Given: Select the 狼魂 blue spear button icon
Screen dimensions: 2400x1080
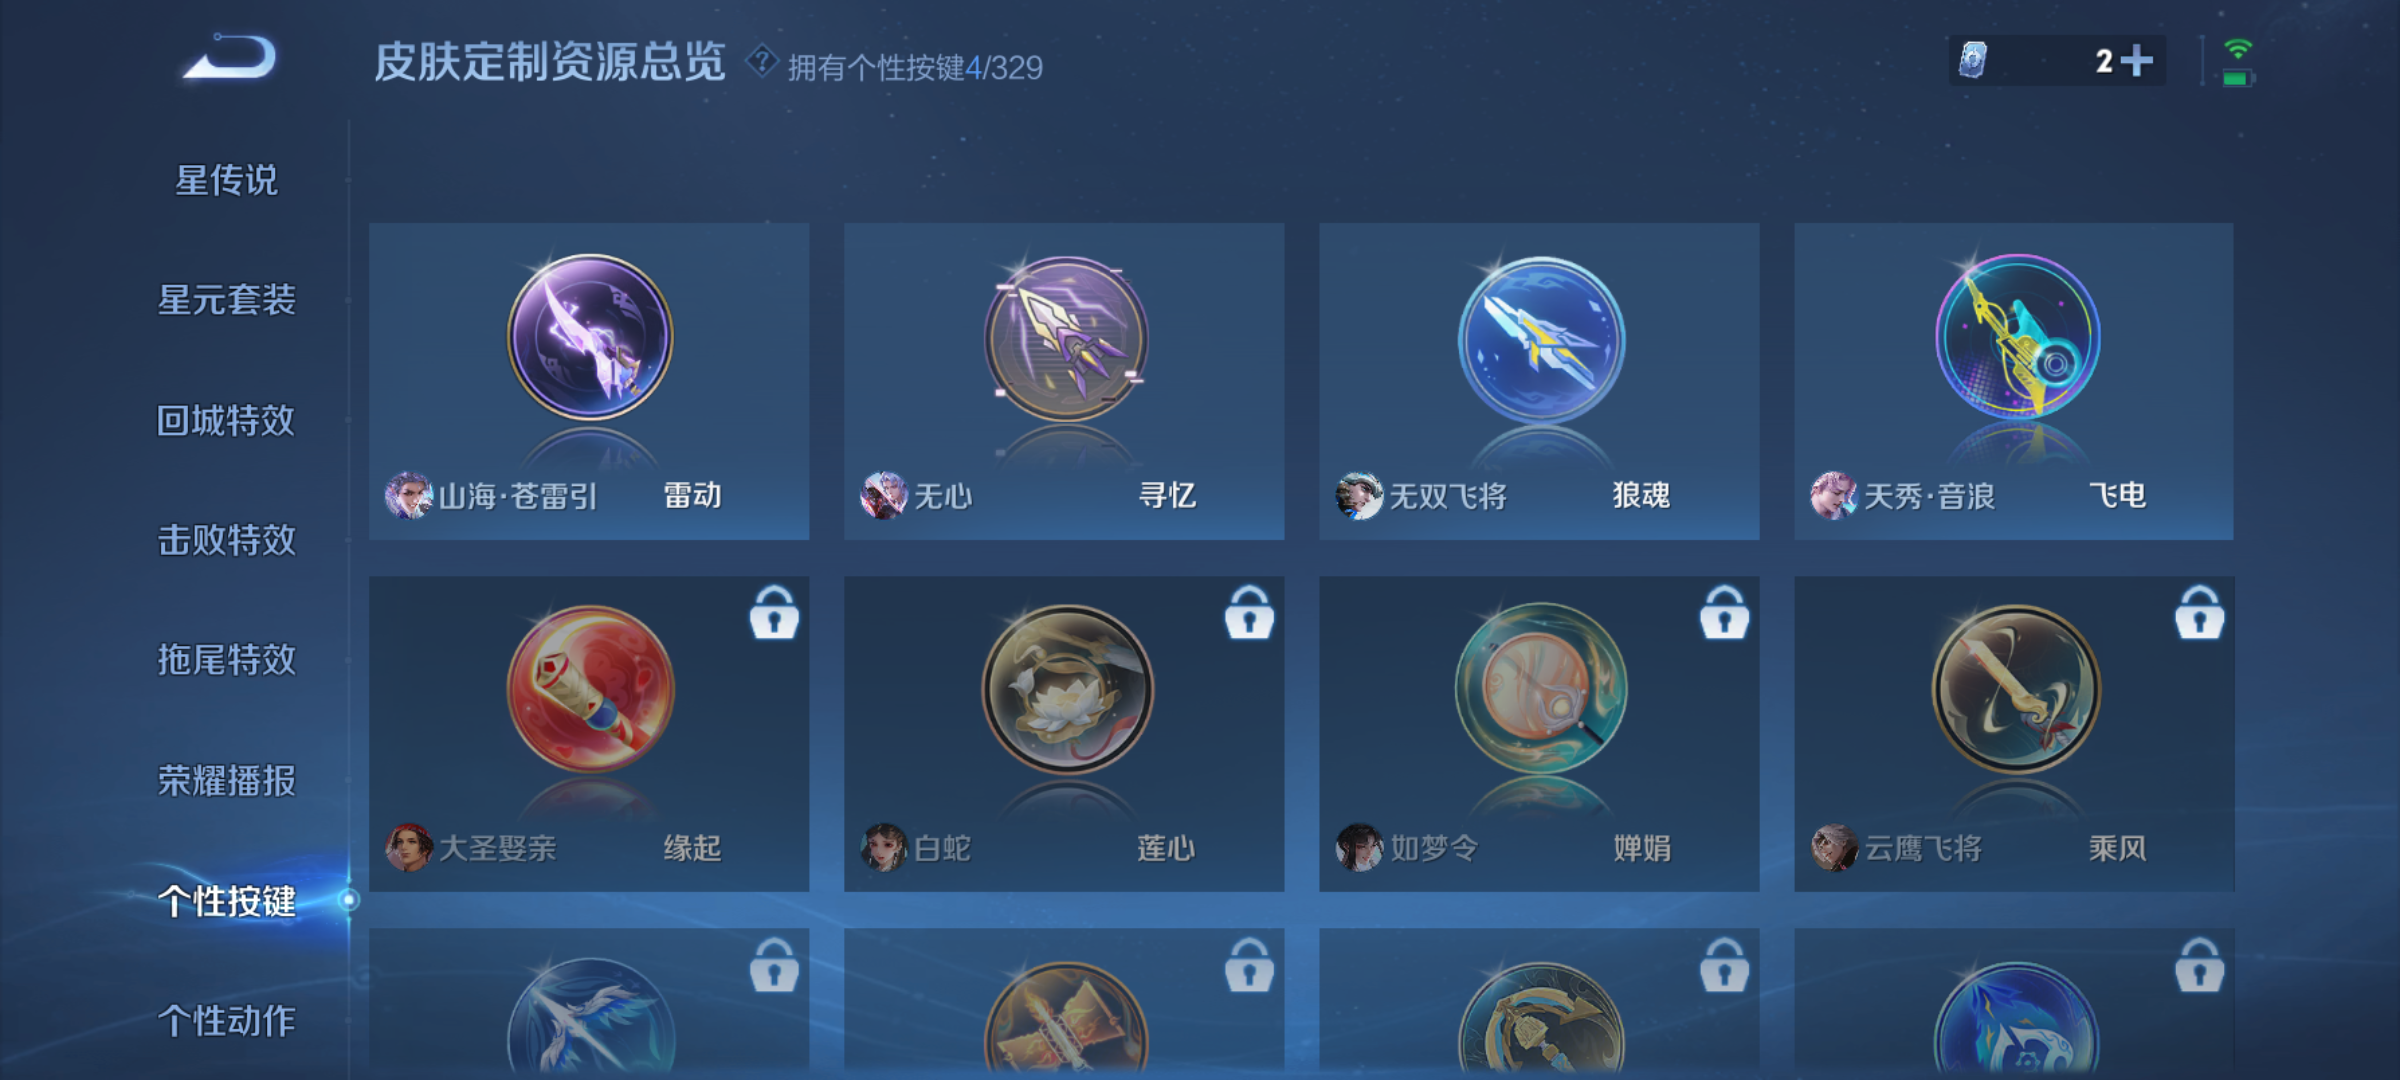Looking at the screenshot, I should (1541, 338).
